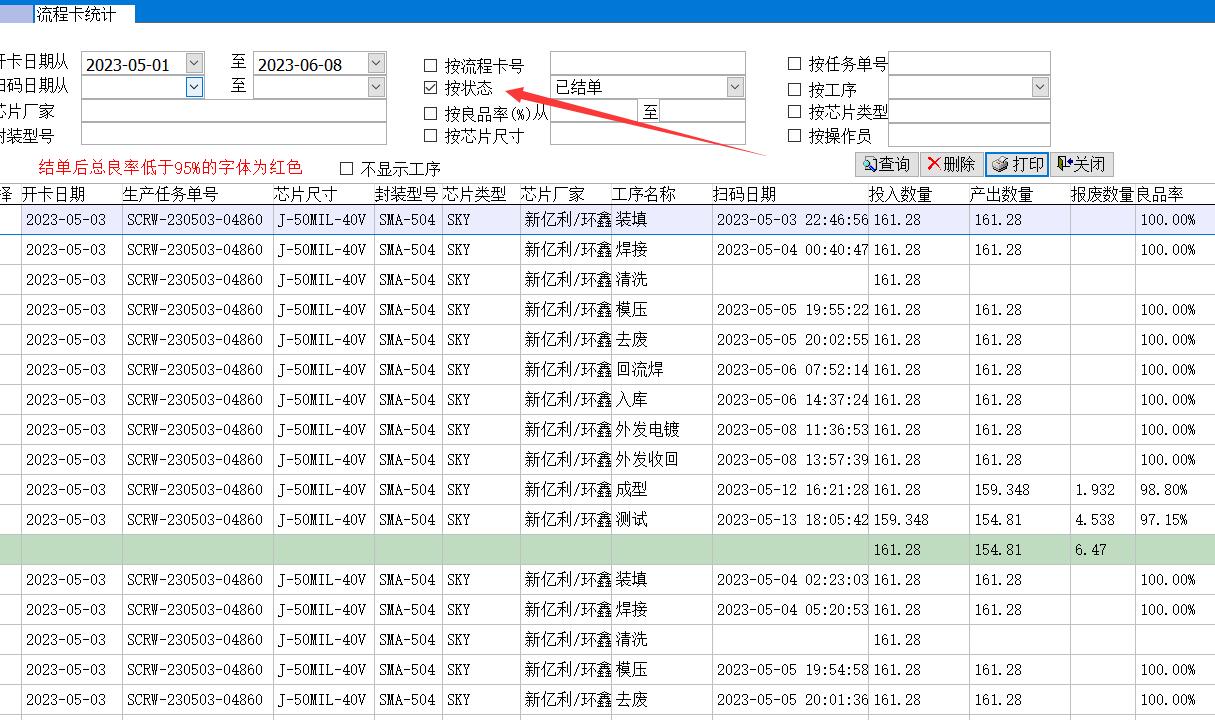Toggle the 不显示工序 checkbox
This screenshot has height=720, width=1215.
click(x=347, y=168)
